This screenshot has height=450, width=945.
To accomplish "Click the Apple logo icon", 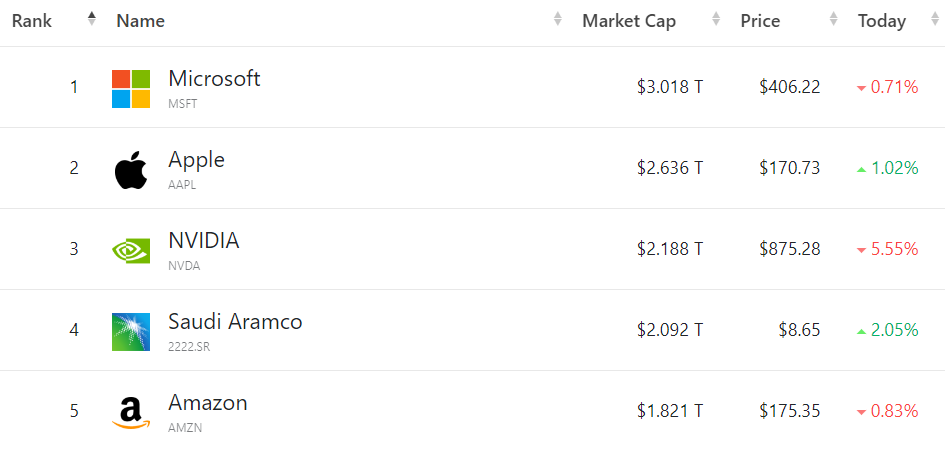I will (x=131, y=169).
